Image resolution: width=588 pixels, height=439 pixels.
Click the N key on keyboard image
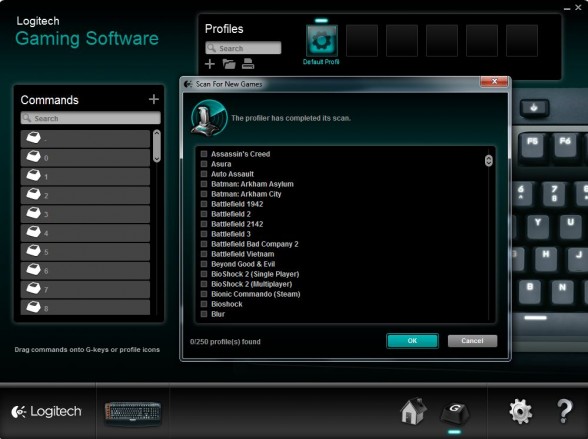coord(562,291)
